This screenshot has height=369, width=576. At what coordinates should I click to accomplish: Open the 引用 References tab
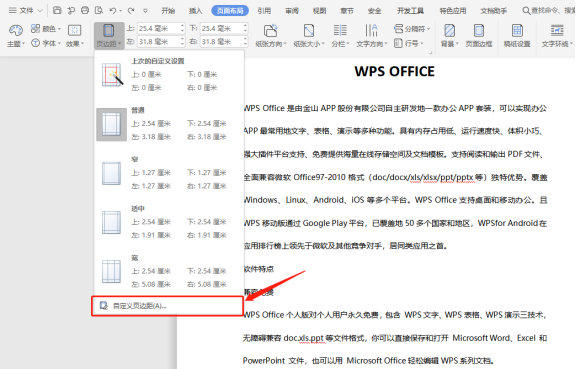(264, 11)
